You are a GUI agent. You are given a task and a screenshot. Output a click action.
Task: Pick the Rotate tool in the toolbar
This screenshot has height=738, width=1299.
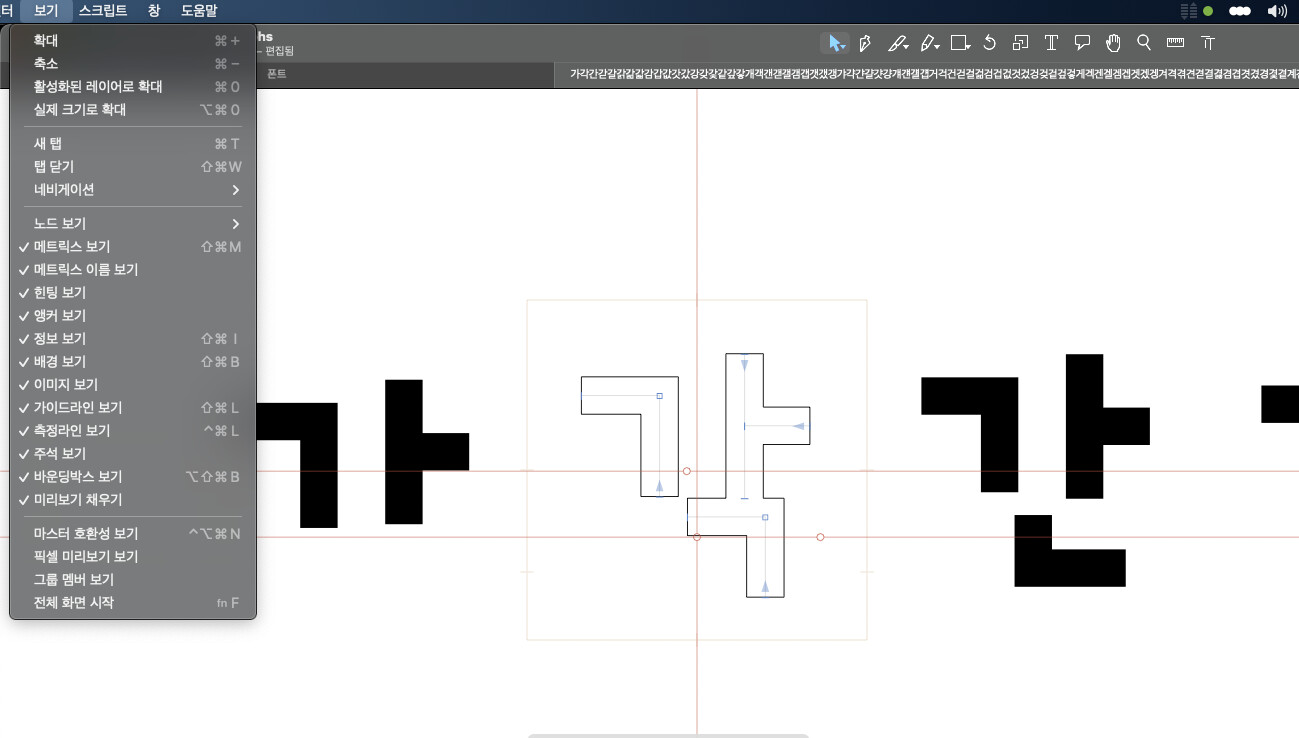coord(989,43)
